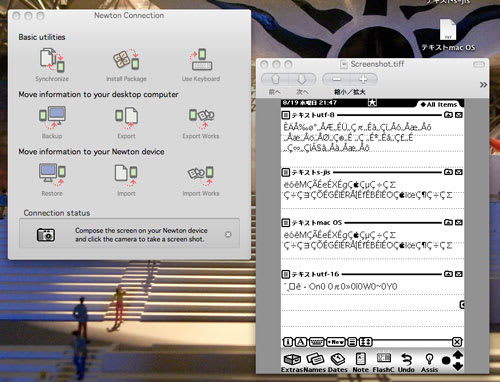Click the scroll arrows status bar button
This screenshot has height=382, width=500.
pos(365,342)
